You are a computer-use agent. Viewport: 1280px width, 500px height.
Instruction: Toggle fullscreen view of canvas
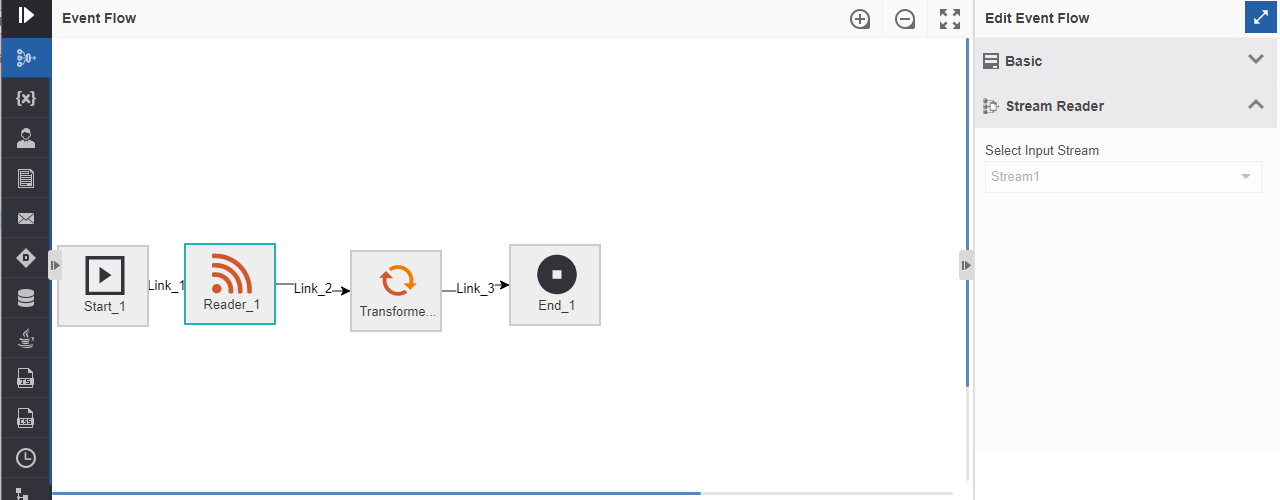pos(950,19)
